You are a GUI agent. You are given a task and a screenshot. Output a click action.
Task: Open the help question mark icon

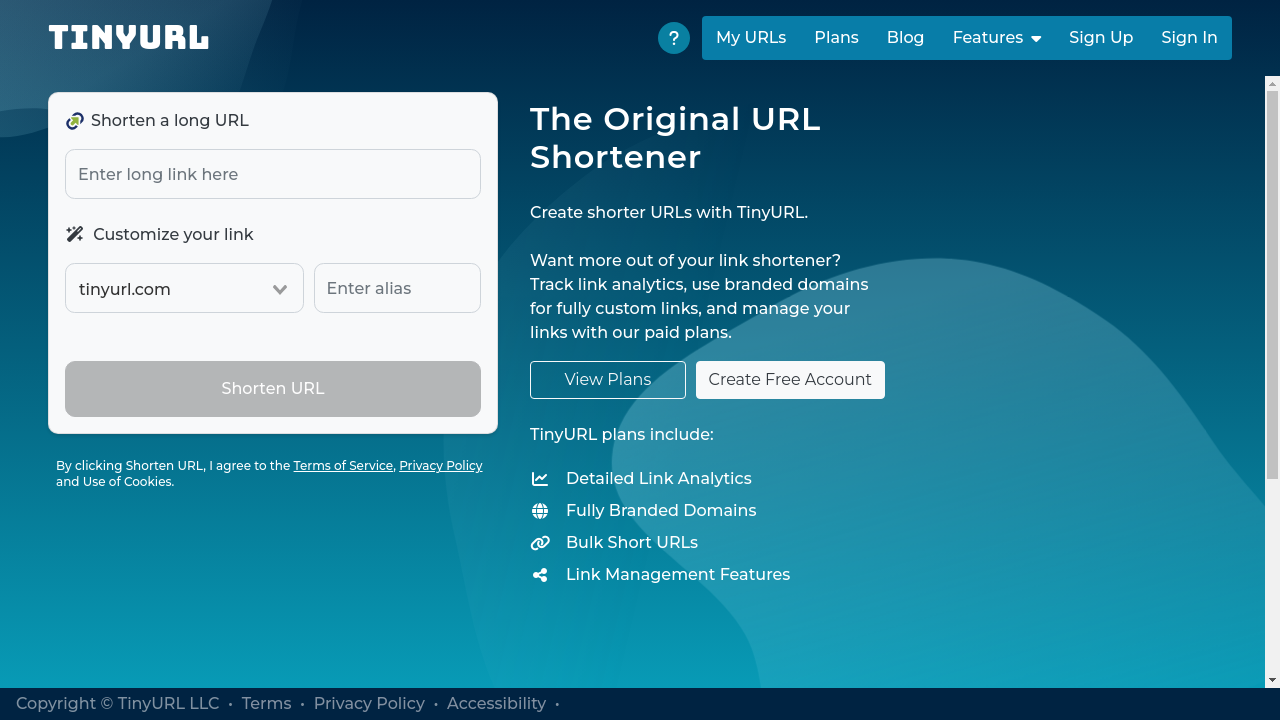674,37
